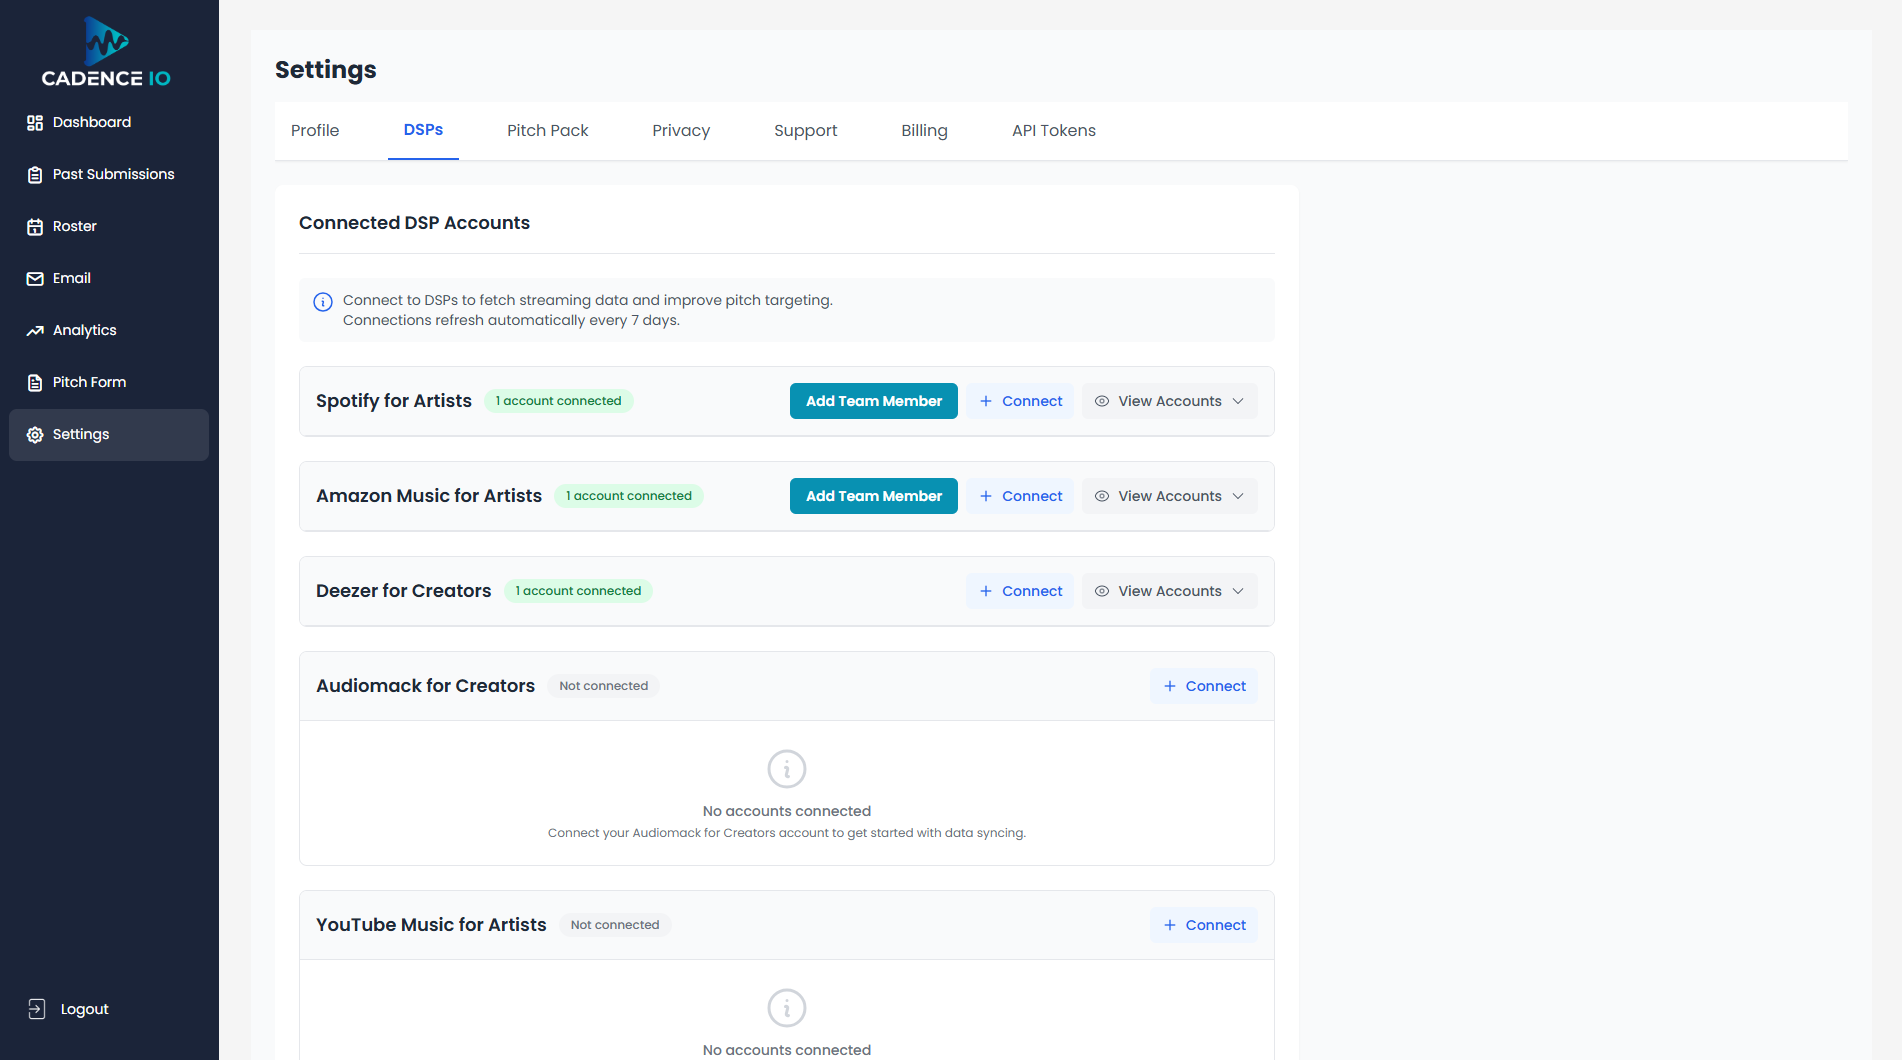Image resolution: width=1902 pixels, height=1060 pixels.
Task: Click the plus icon in Amazon Music's Connect button
Action: click(x=986, y=496)
